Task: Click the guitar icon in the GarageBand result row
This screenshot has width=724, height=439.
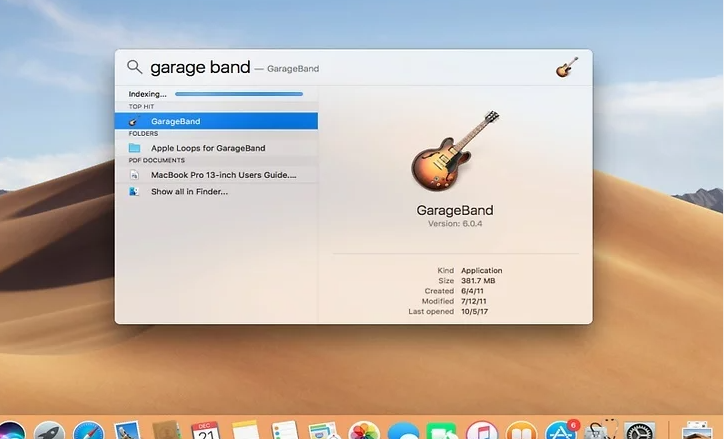Action: click(x=134, y=121)
